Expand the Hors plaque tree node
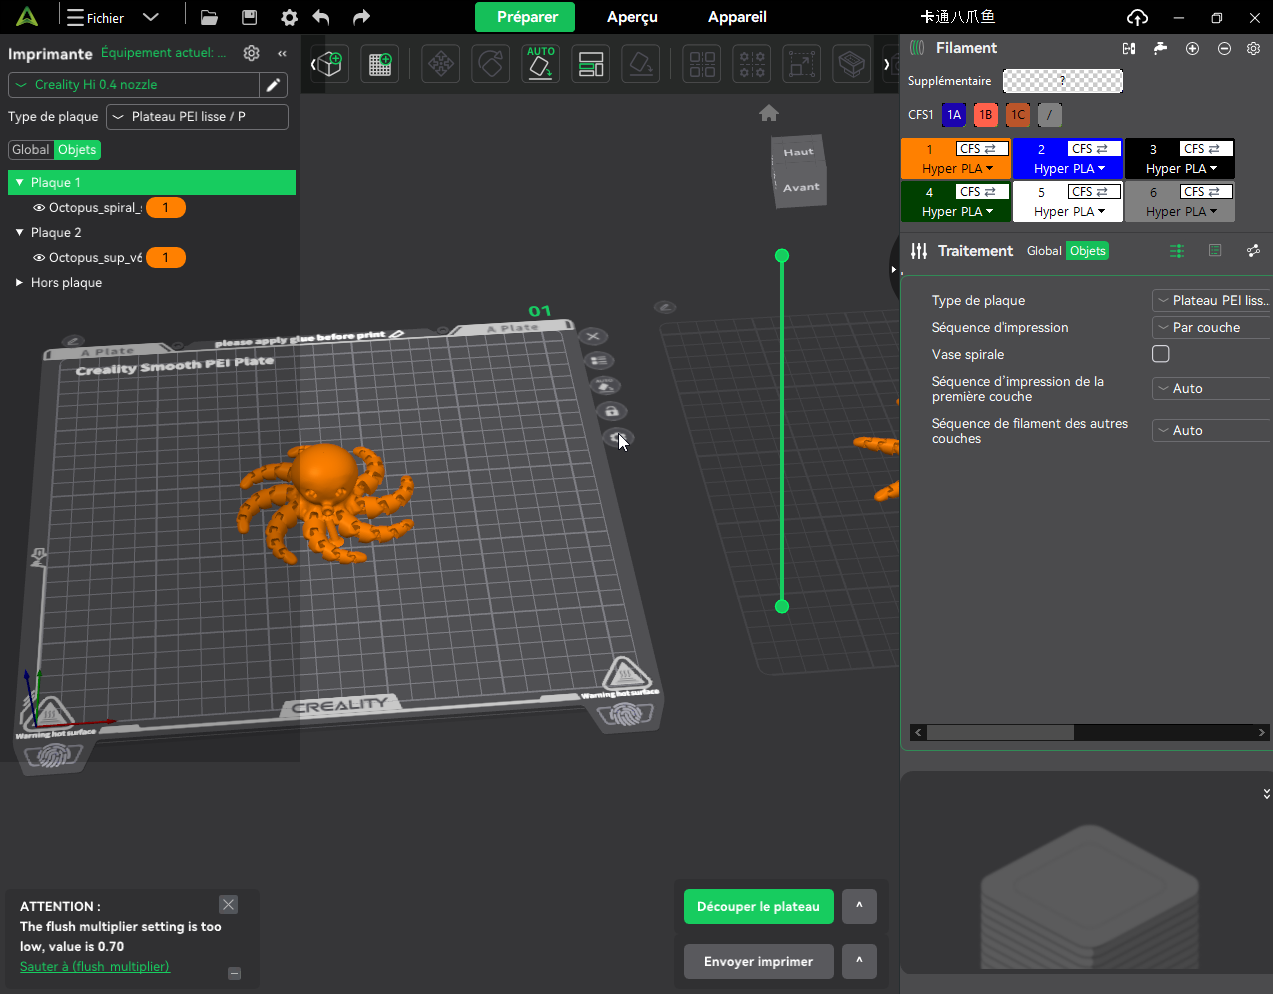The width and height of the screenshot is (1273, 994). (x=19, y=283)
